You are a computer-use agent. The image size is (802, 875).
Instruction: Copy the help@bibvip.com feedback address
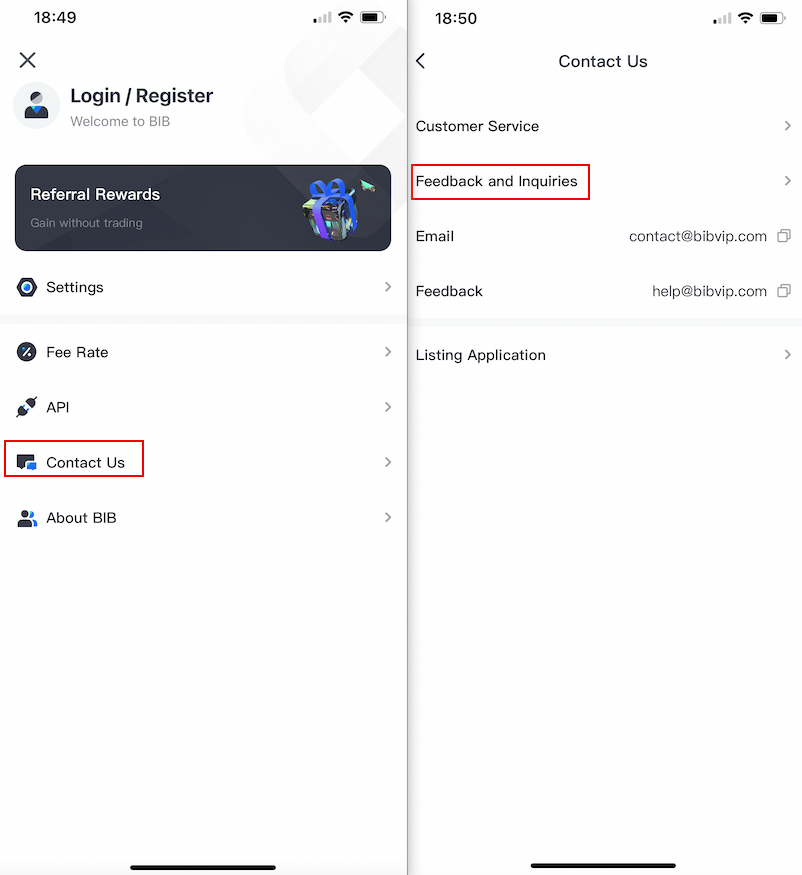point(784,291)
